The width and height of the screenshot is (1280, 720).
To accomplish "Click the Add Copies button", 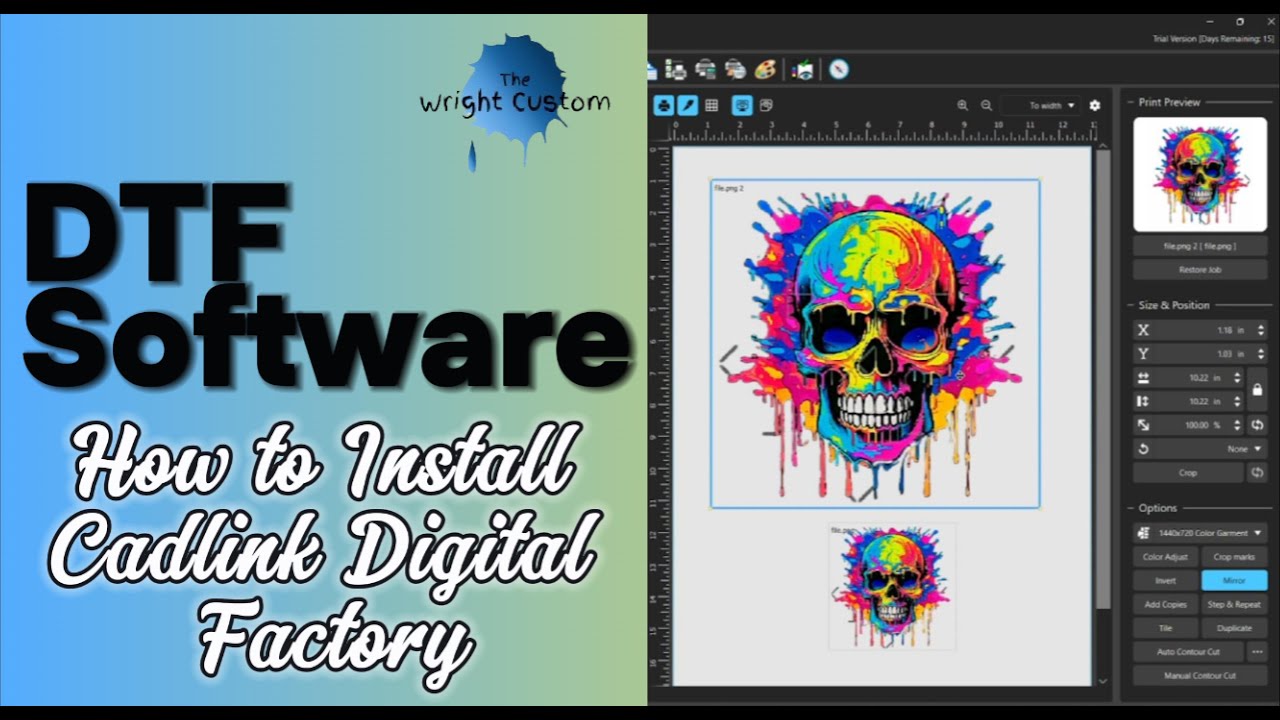I will [x=1165, y=605].
